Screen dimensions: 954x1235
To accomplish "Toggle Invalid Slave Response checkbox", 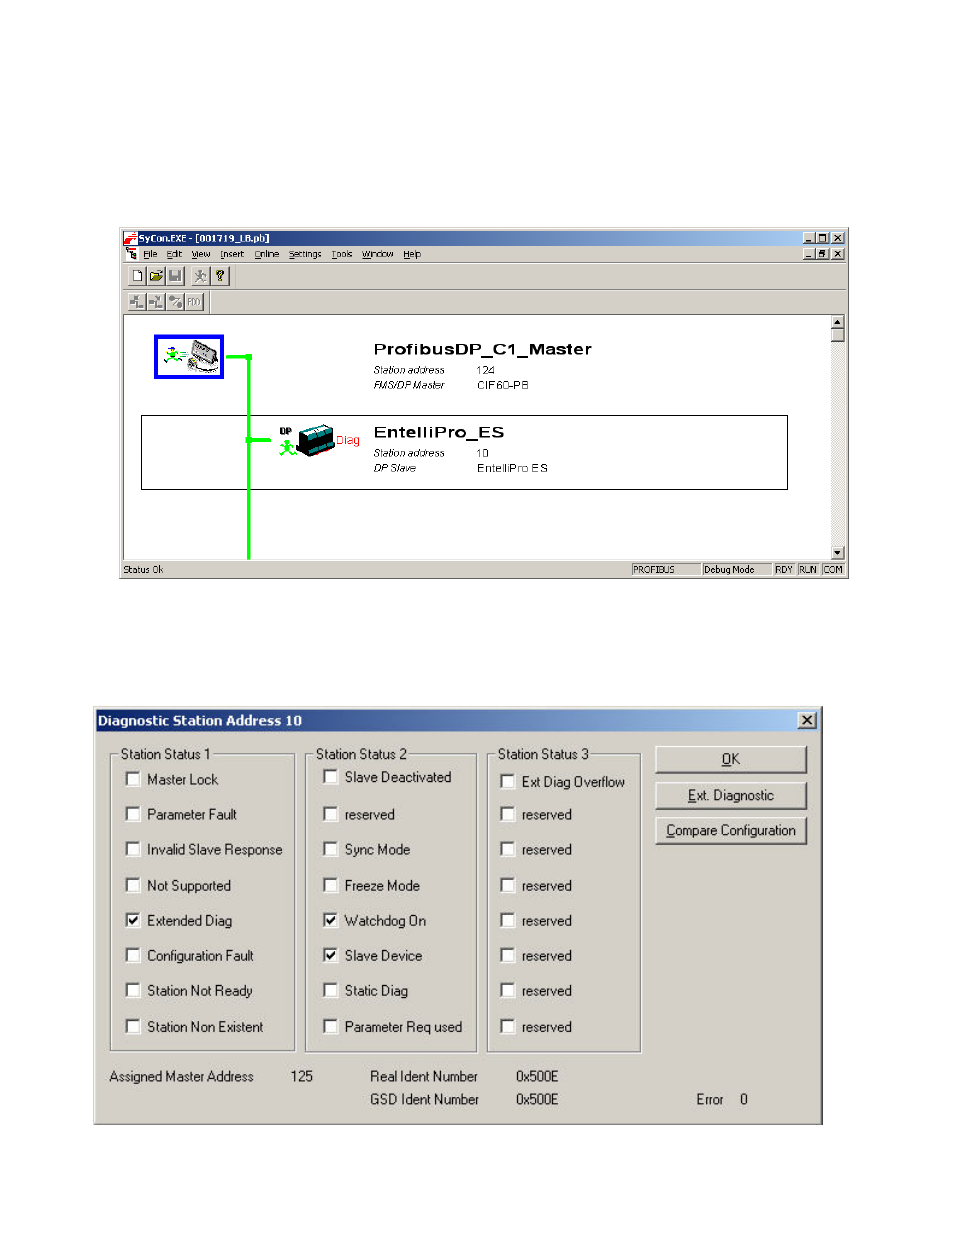I will (132, 849).
